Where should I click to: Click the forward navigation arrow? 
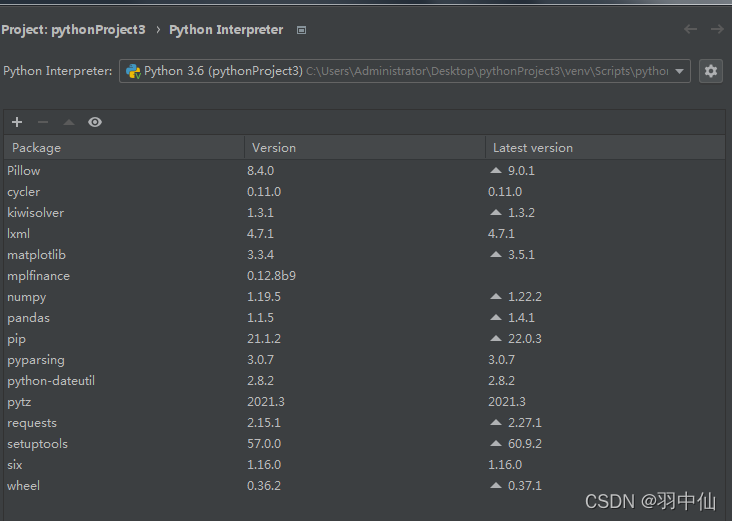click(717, 29)
